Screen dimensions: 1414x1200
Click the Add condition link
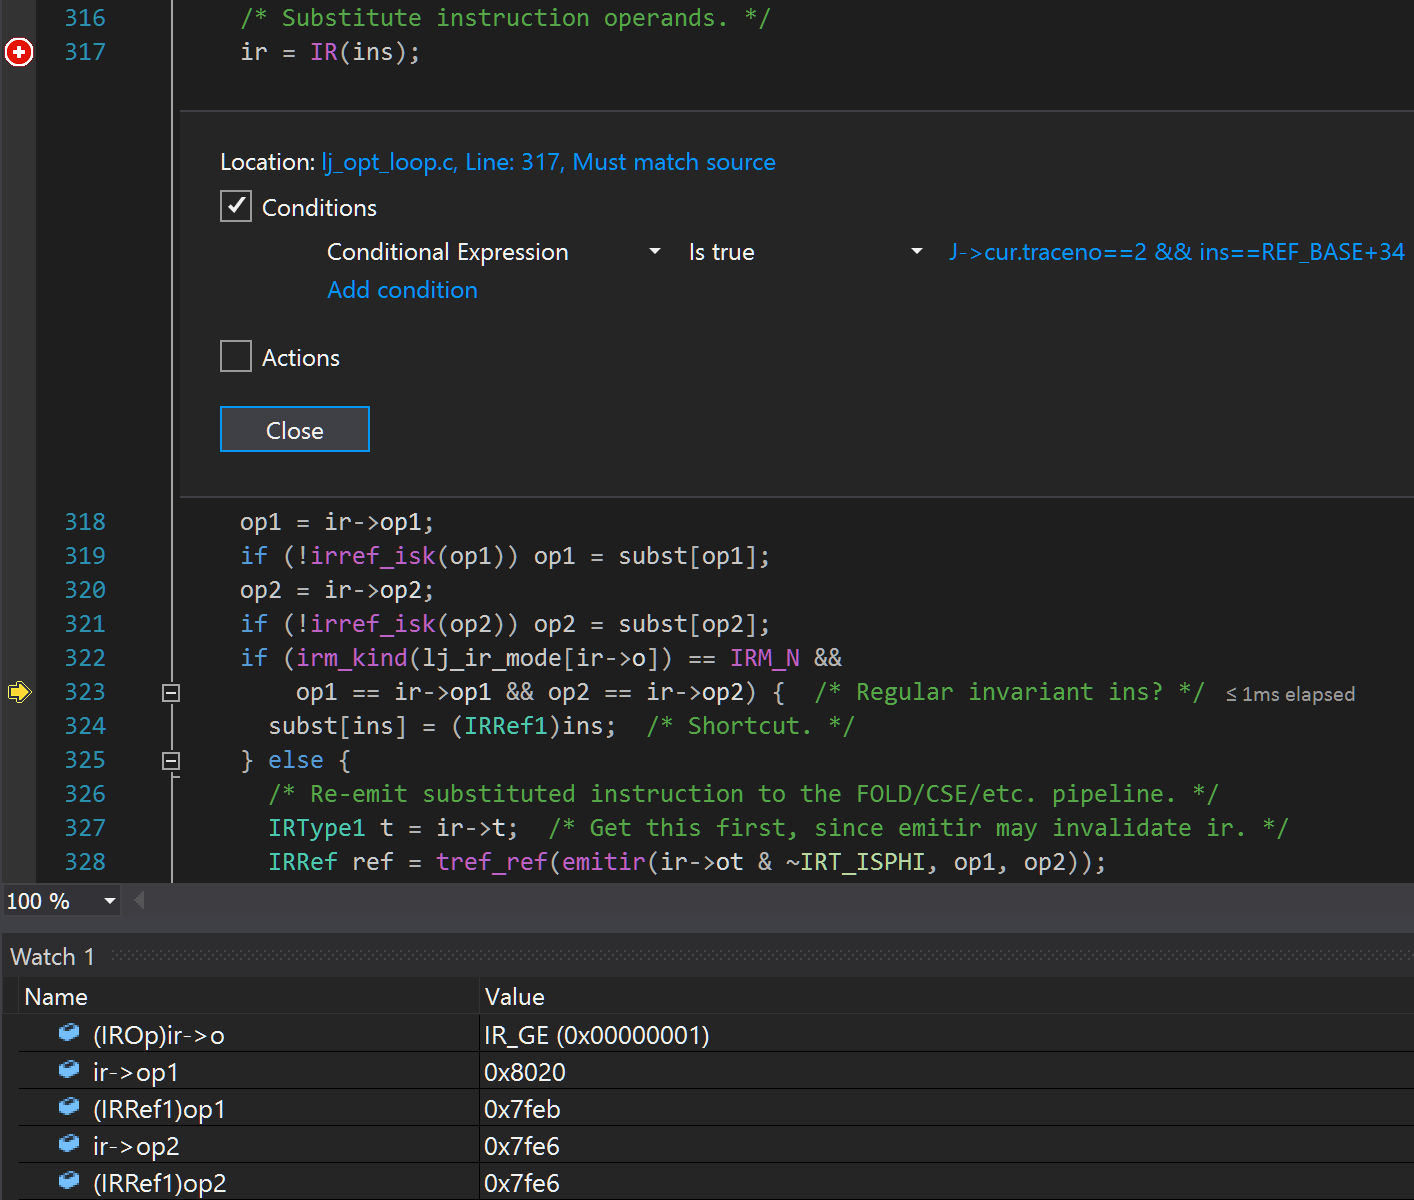click(402, 290)
